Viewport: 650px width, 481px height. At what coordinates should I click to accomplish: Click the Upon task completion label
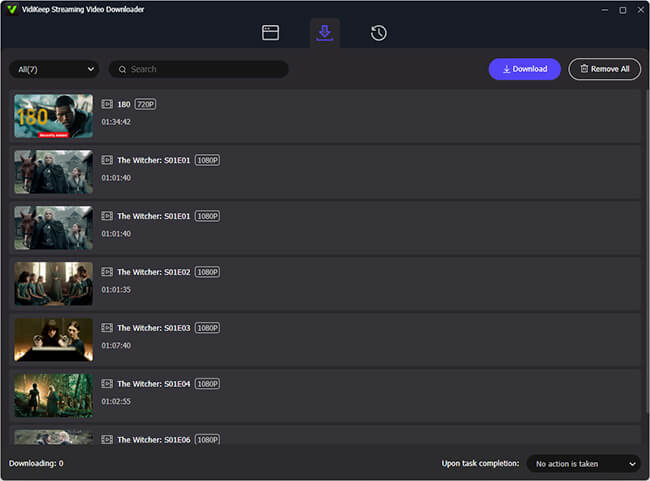(x=480, y=463)
